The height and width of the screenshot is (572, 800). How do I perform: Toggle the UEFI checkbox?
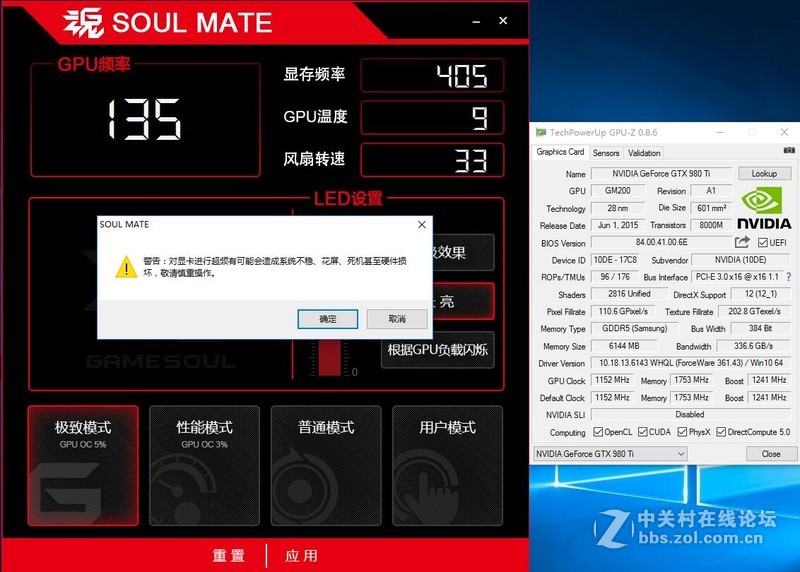point(763,242)
